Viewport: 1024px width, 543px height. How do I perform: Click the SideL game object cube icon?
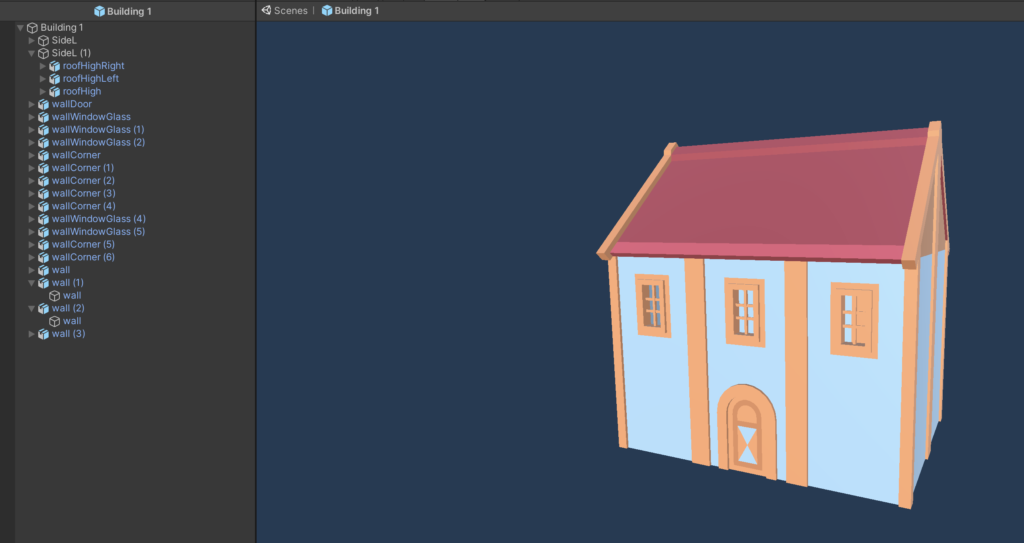43,40
